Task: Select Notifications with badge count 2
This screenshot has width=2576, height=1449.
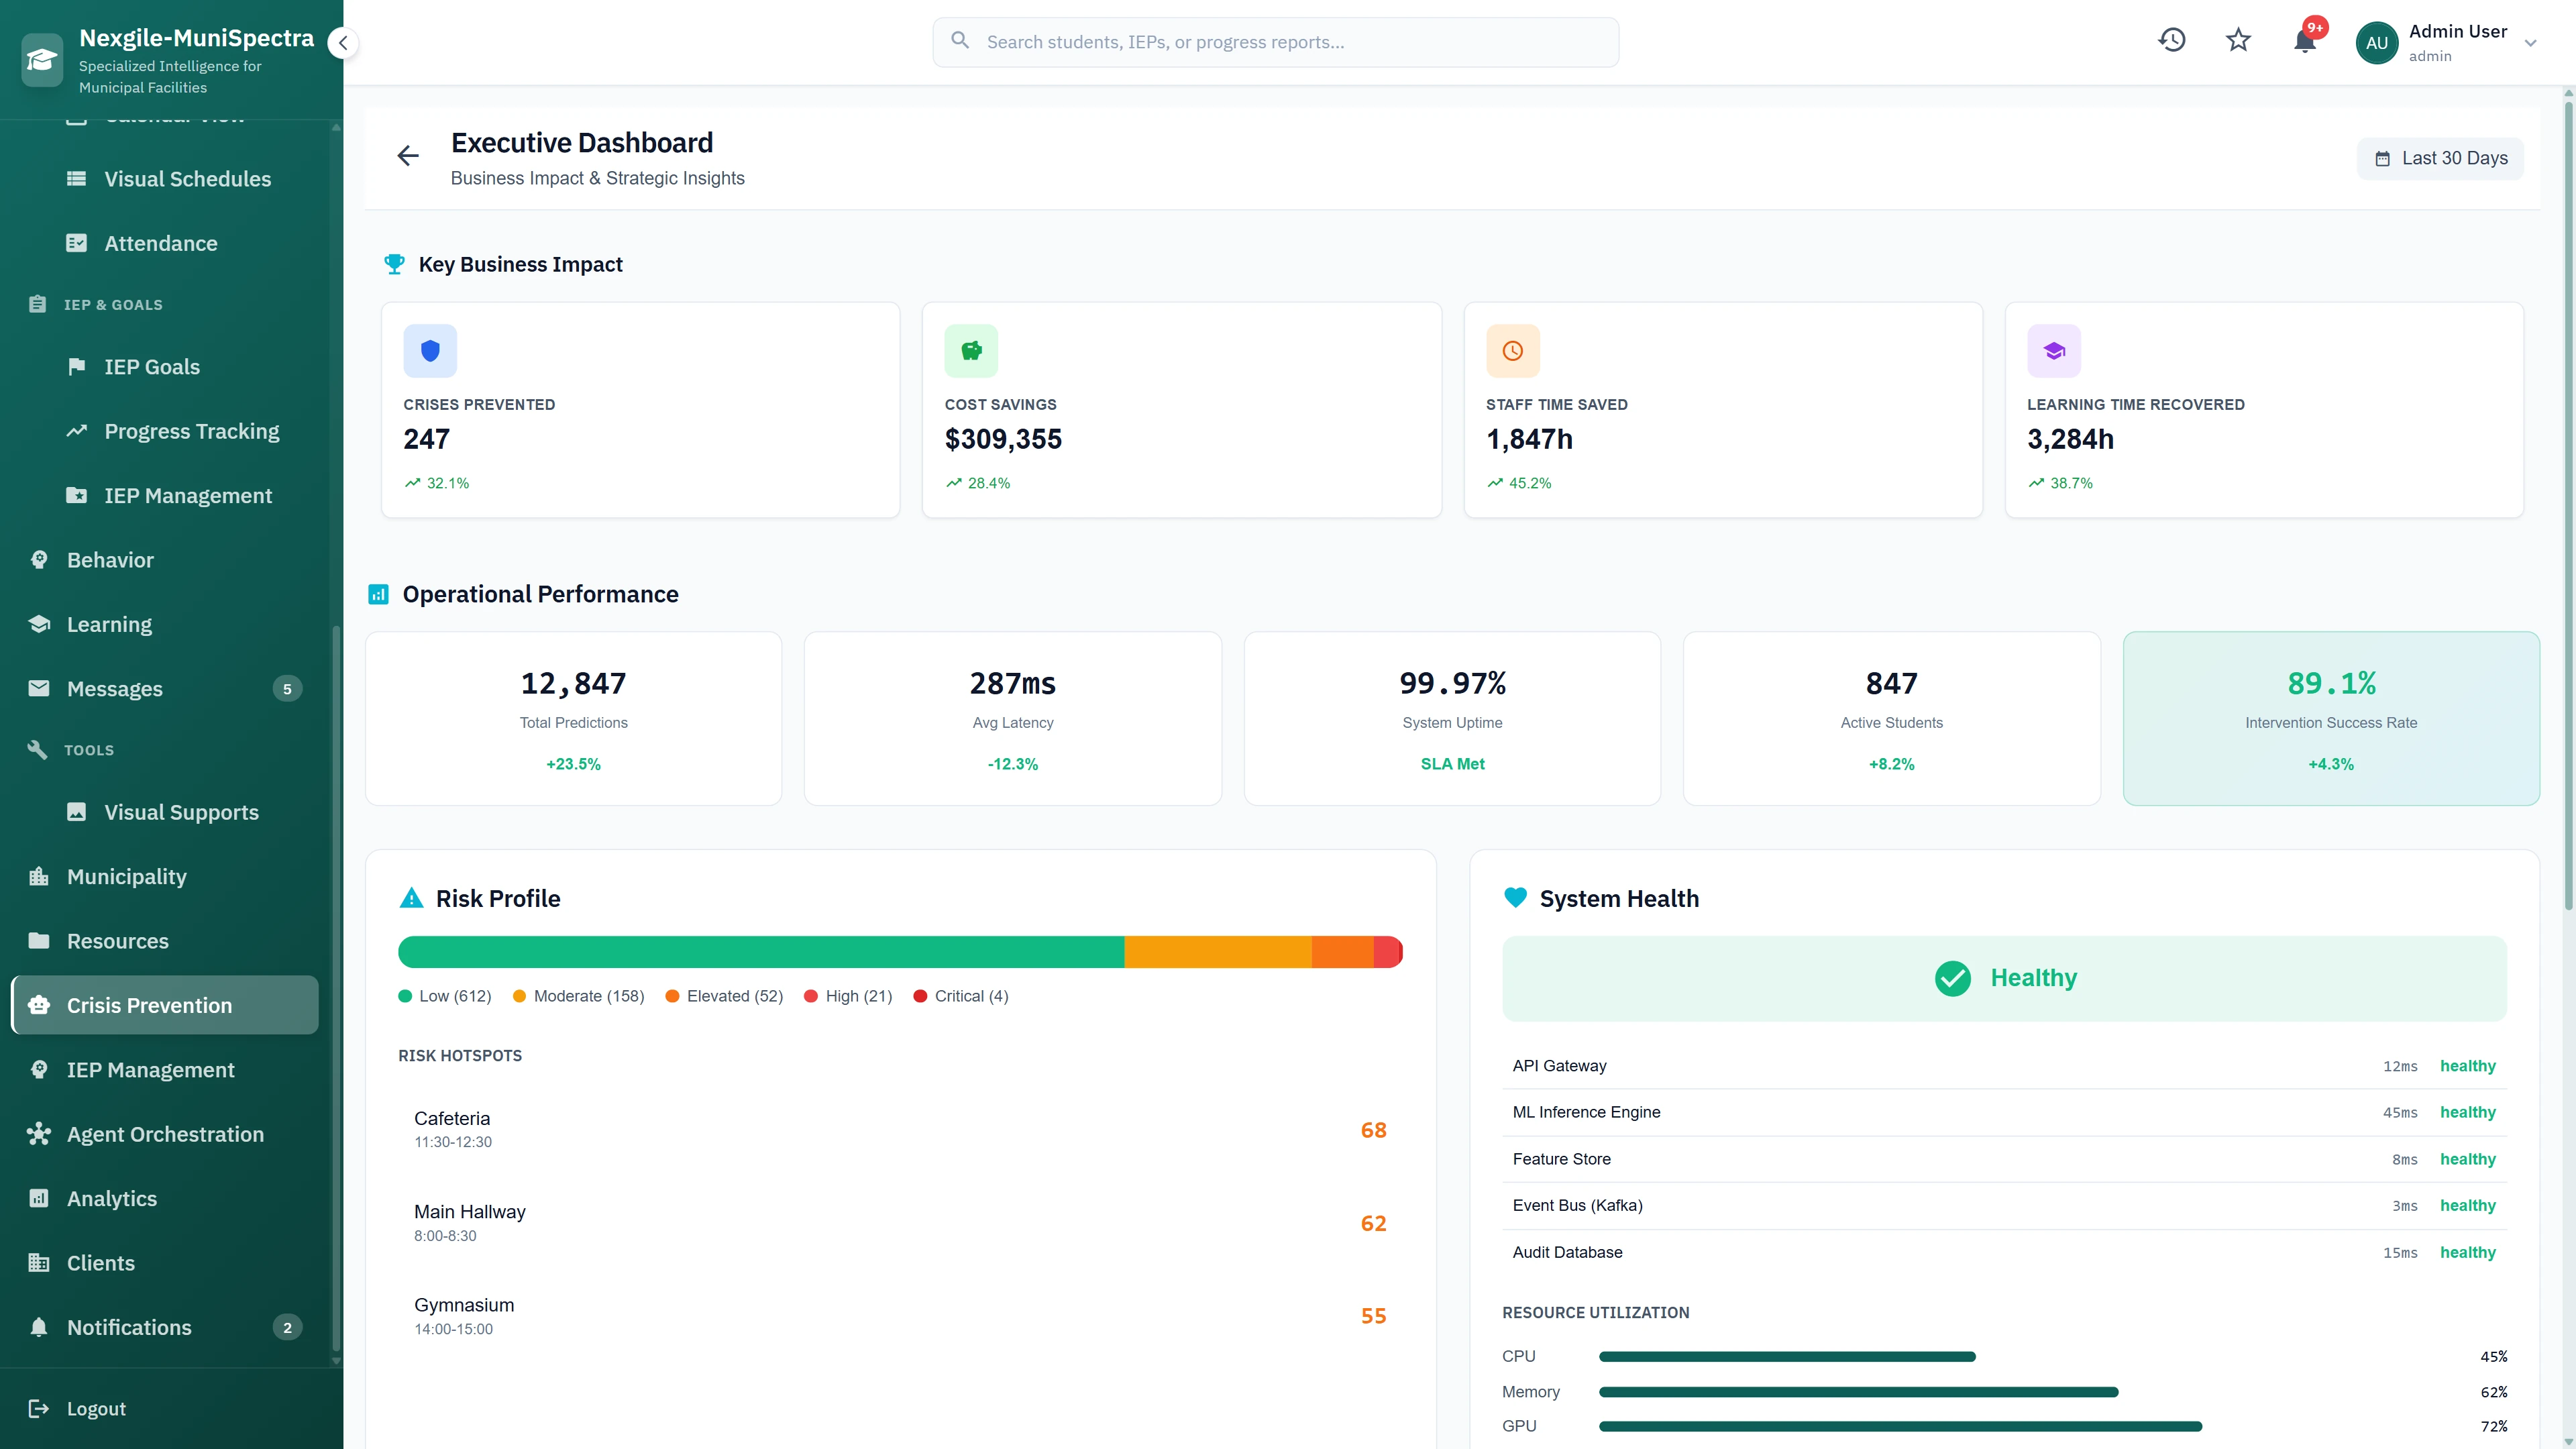Action: pos(128,1327)
